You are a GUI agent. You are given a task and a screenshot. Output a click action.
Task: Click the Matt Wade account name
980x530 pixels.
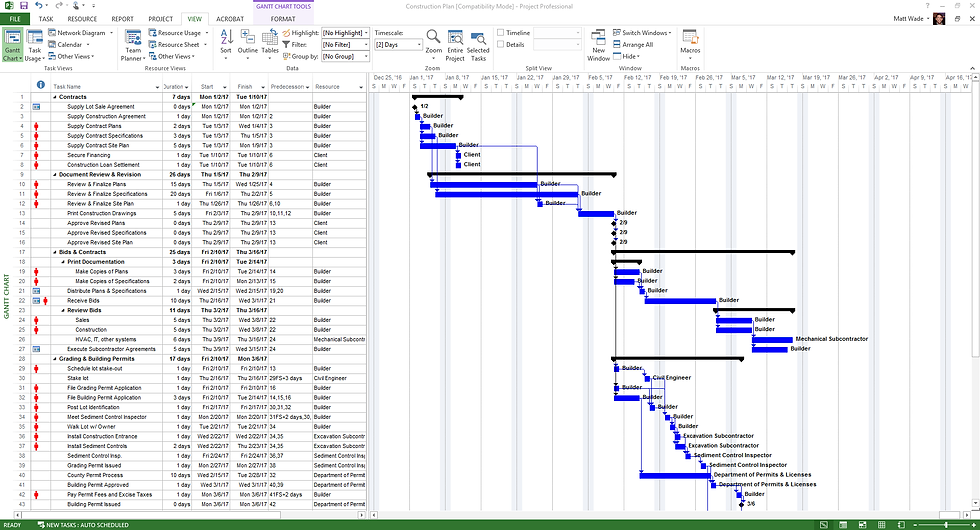tap(908, 19)
